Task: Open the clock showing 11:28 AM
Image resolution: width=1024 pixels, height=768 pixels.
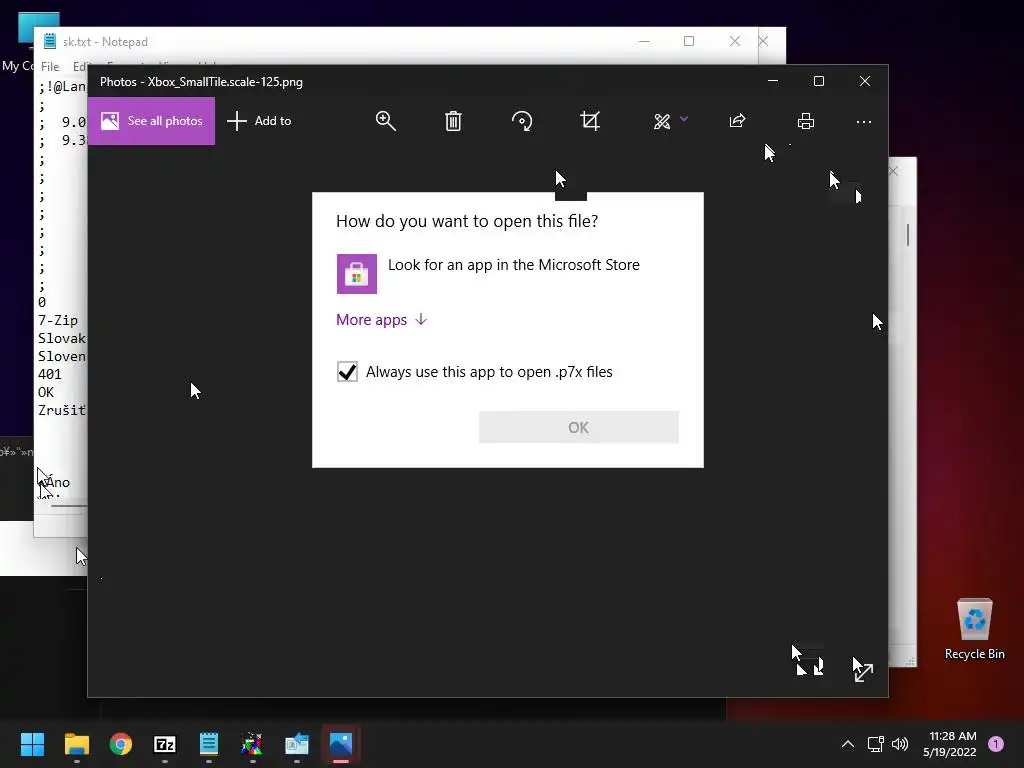Action: [x=950, y=744]
